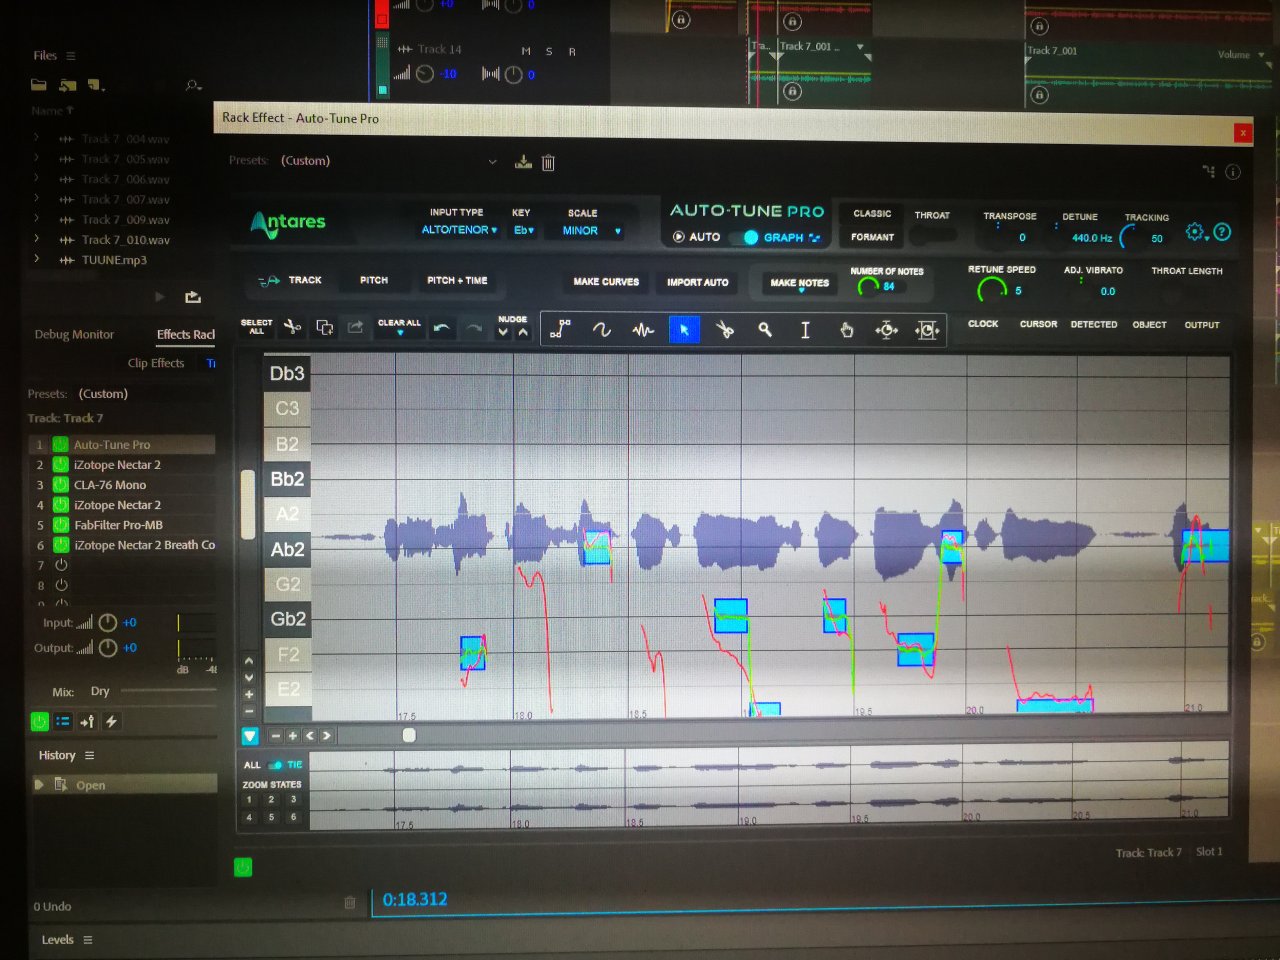Open the Input Type ALTO/TENOR dropdown
Image resolution: width=1280 pixels, height=960 pixels.
click(x=459, y=230)
